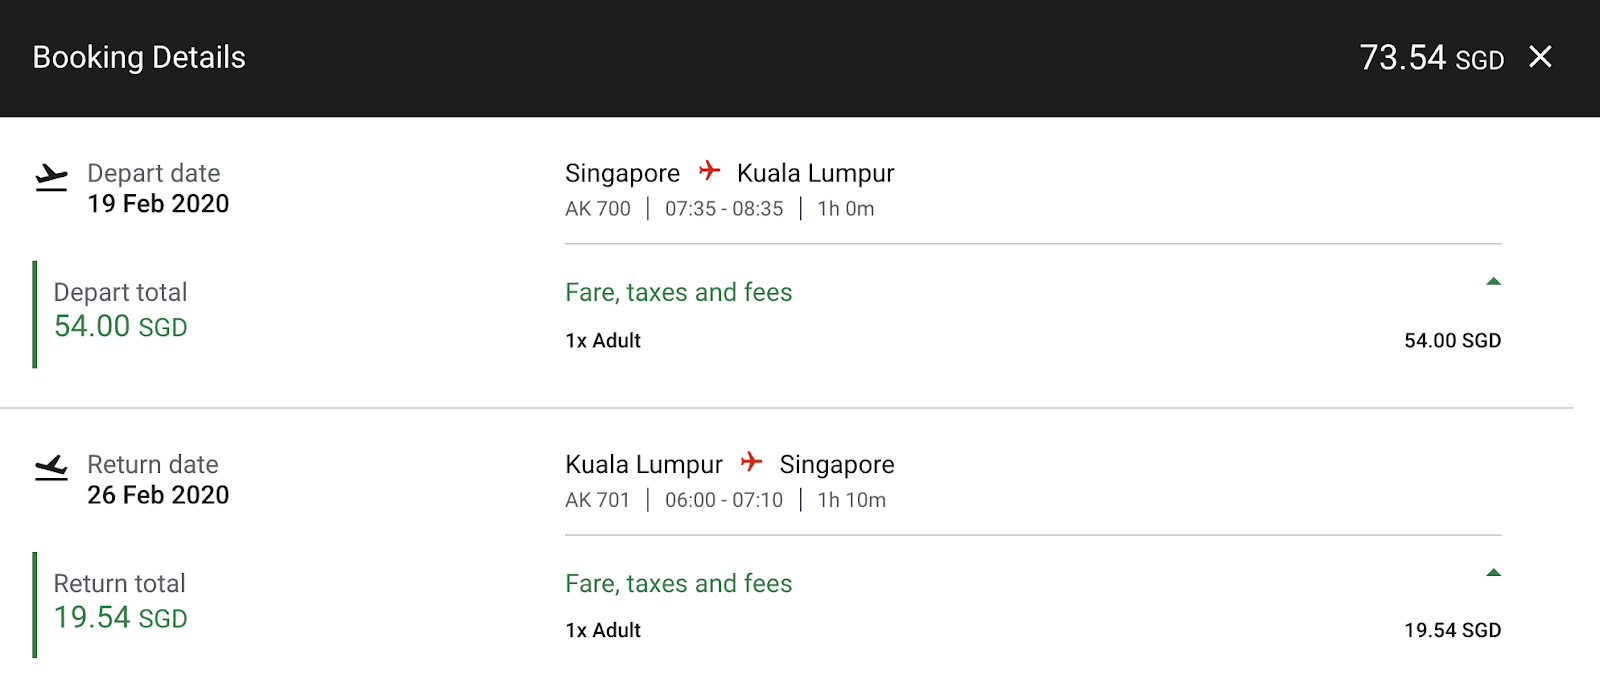This screenshot has height=692, width=1600.
Task: Close the Booking Details panel
Action: click(1540, 57)
